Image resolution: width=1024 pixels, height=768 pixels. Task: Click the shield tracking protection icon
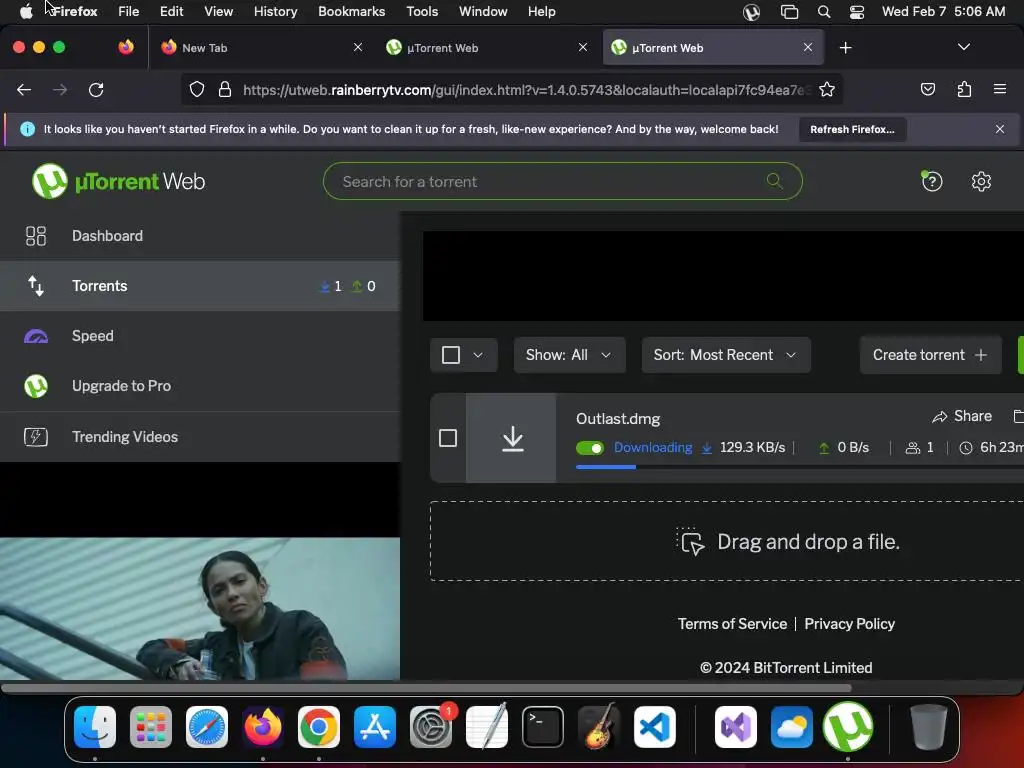197,89
